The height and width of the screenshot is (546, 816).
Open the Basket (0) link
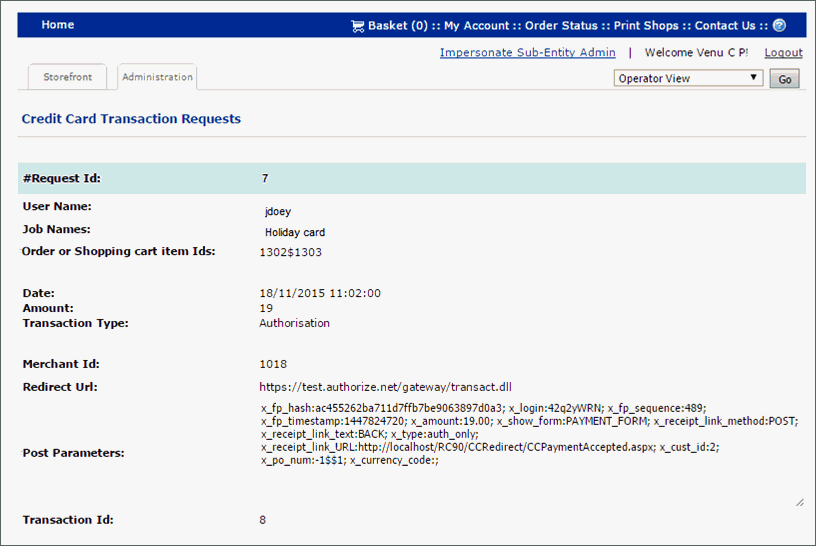(397, 26)
